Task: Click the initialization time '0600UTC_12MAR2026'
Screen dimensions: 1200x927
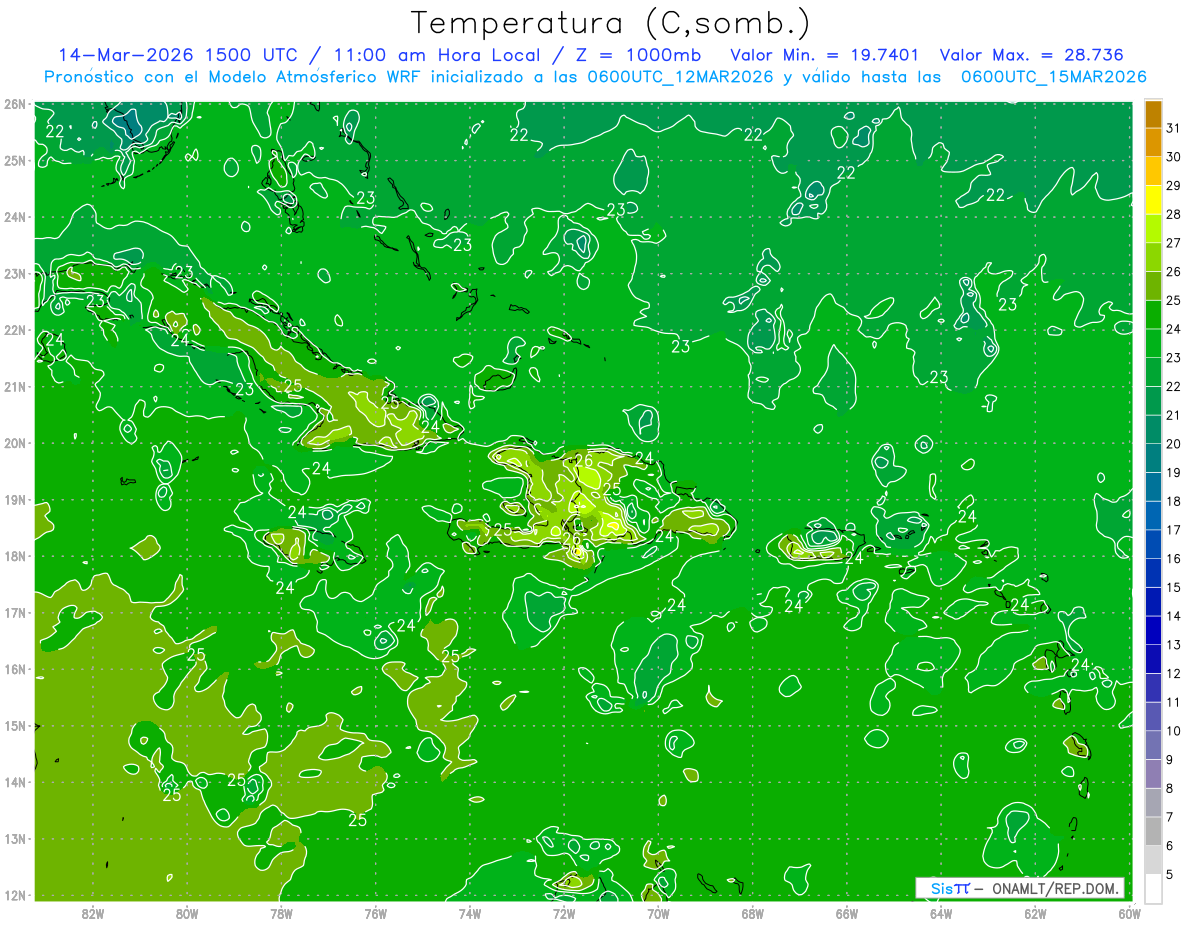Action: (x=680, y=77)
